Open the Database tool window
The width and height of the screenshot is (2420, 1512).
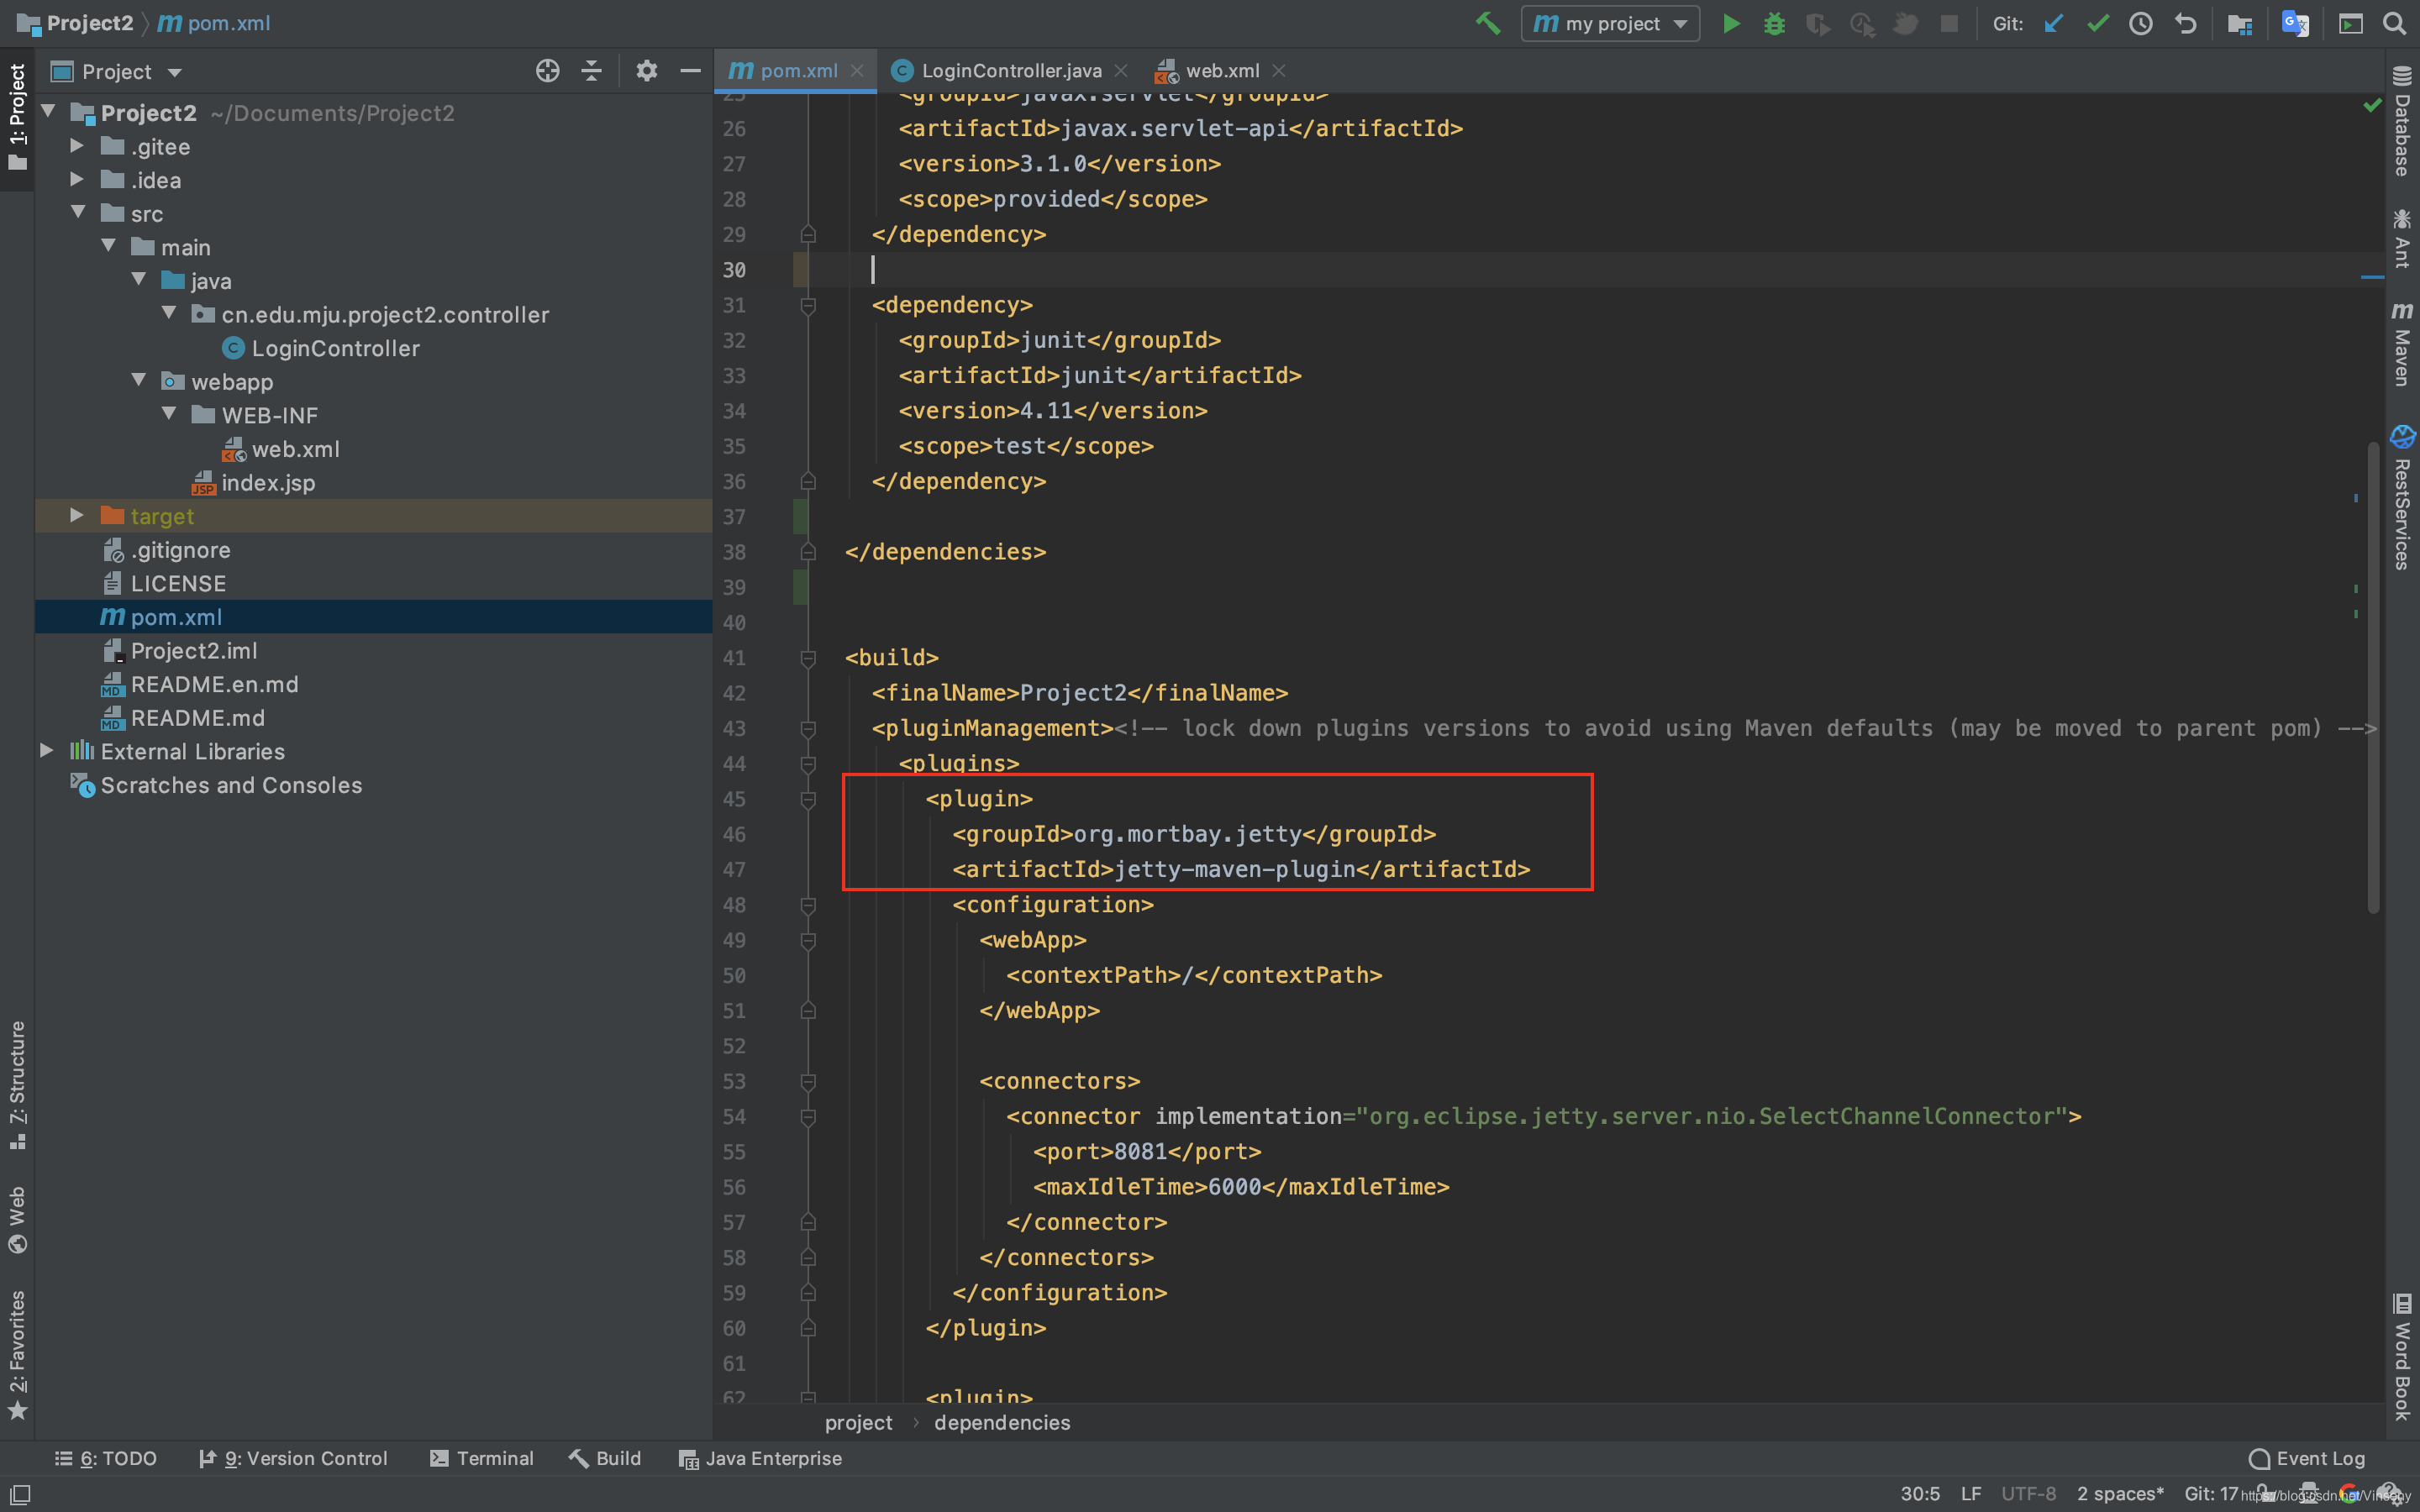[2402, 120]
